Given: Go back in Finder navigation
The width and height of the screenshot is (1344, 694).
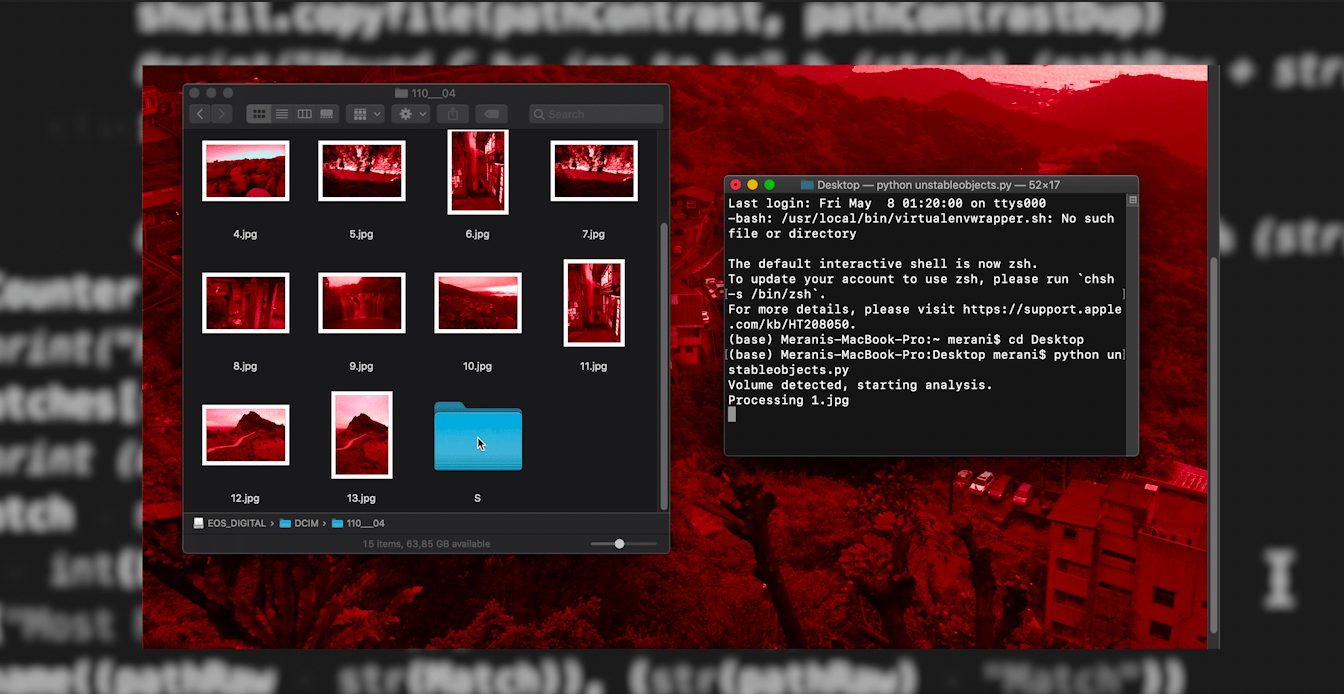Looking at the screenshot, I should [199, 114].
